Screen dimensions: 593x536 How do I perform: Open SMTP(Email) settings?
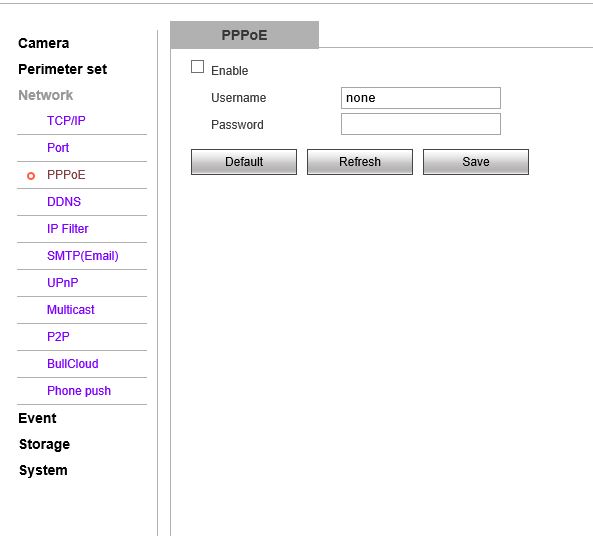click(x=82, y=256)
